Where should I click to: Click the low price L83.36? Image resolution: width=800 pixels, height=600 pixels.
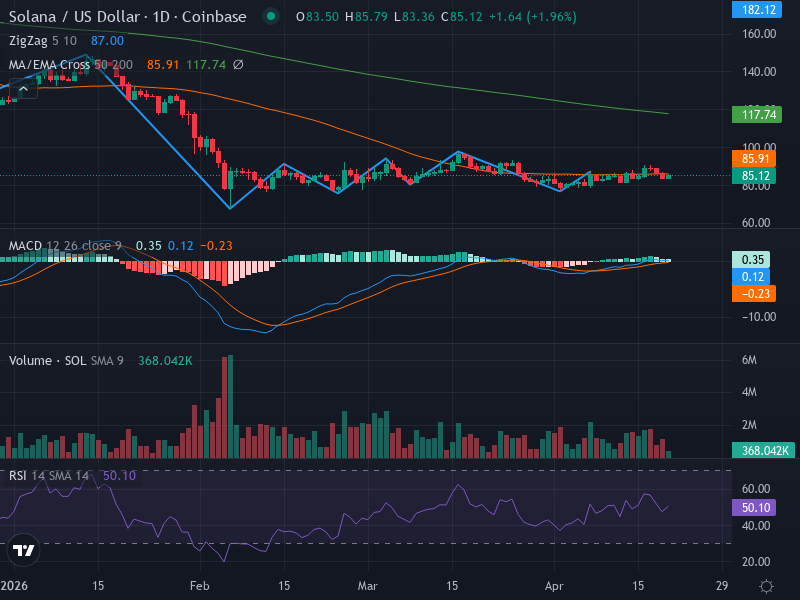(x=414, y=17)
